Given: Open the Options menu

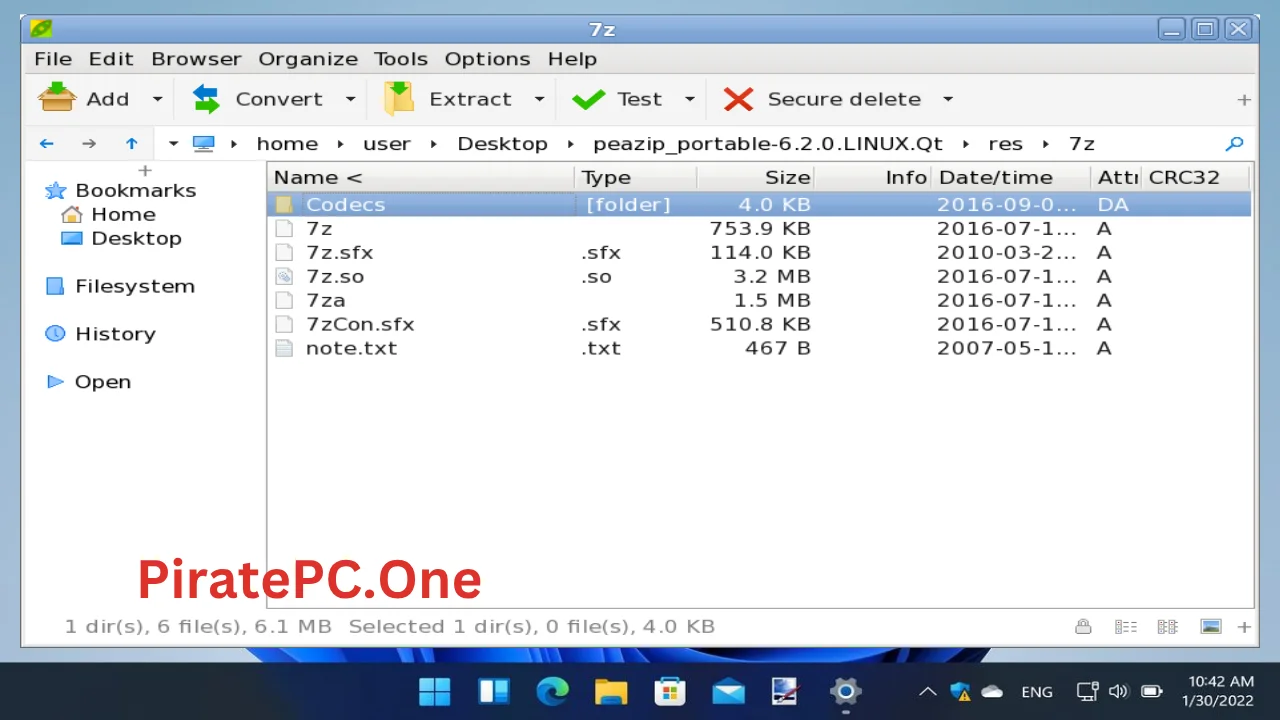Looking at the screenshot, I should coord(487,59).
